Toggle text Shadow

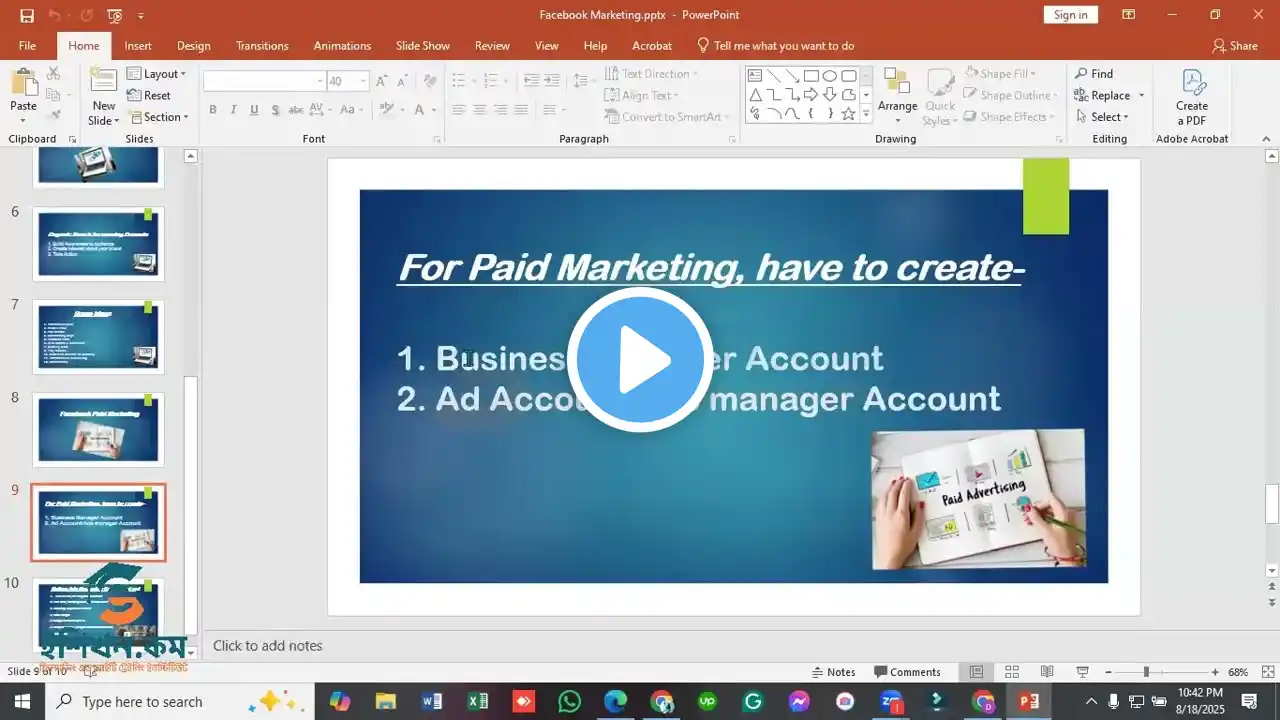click(275, 110)
